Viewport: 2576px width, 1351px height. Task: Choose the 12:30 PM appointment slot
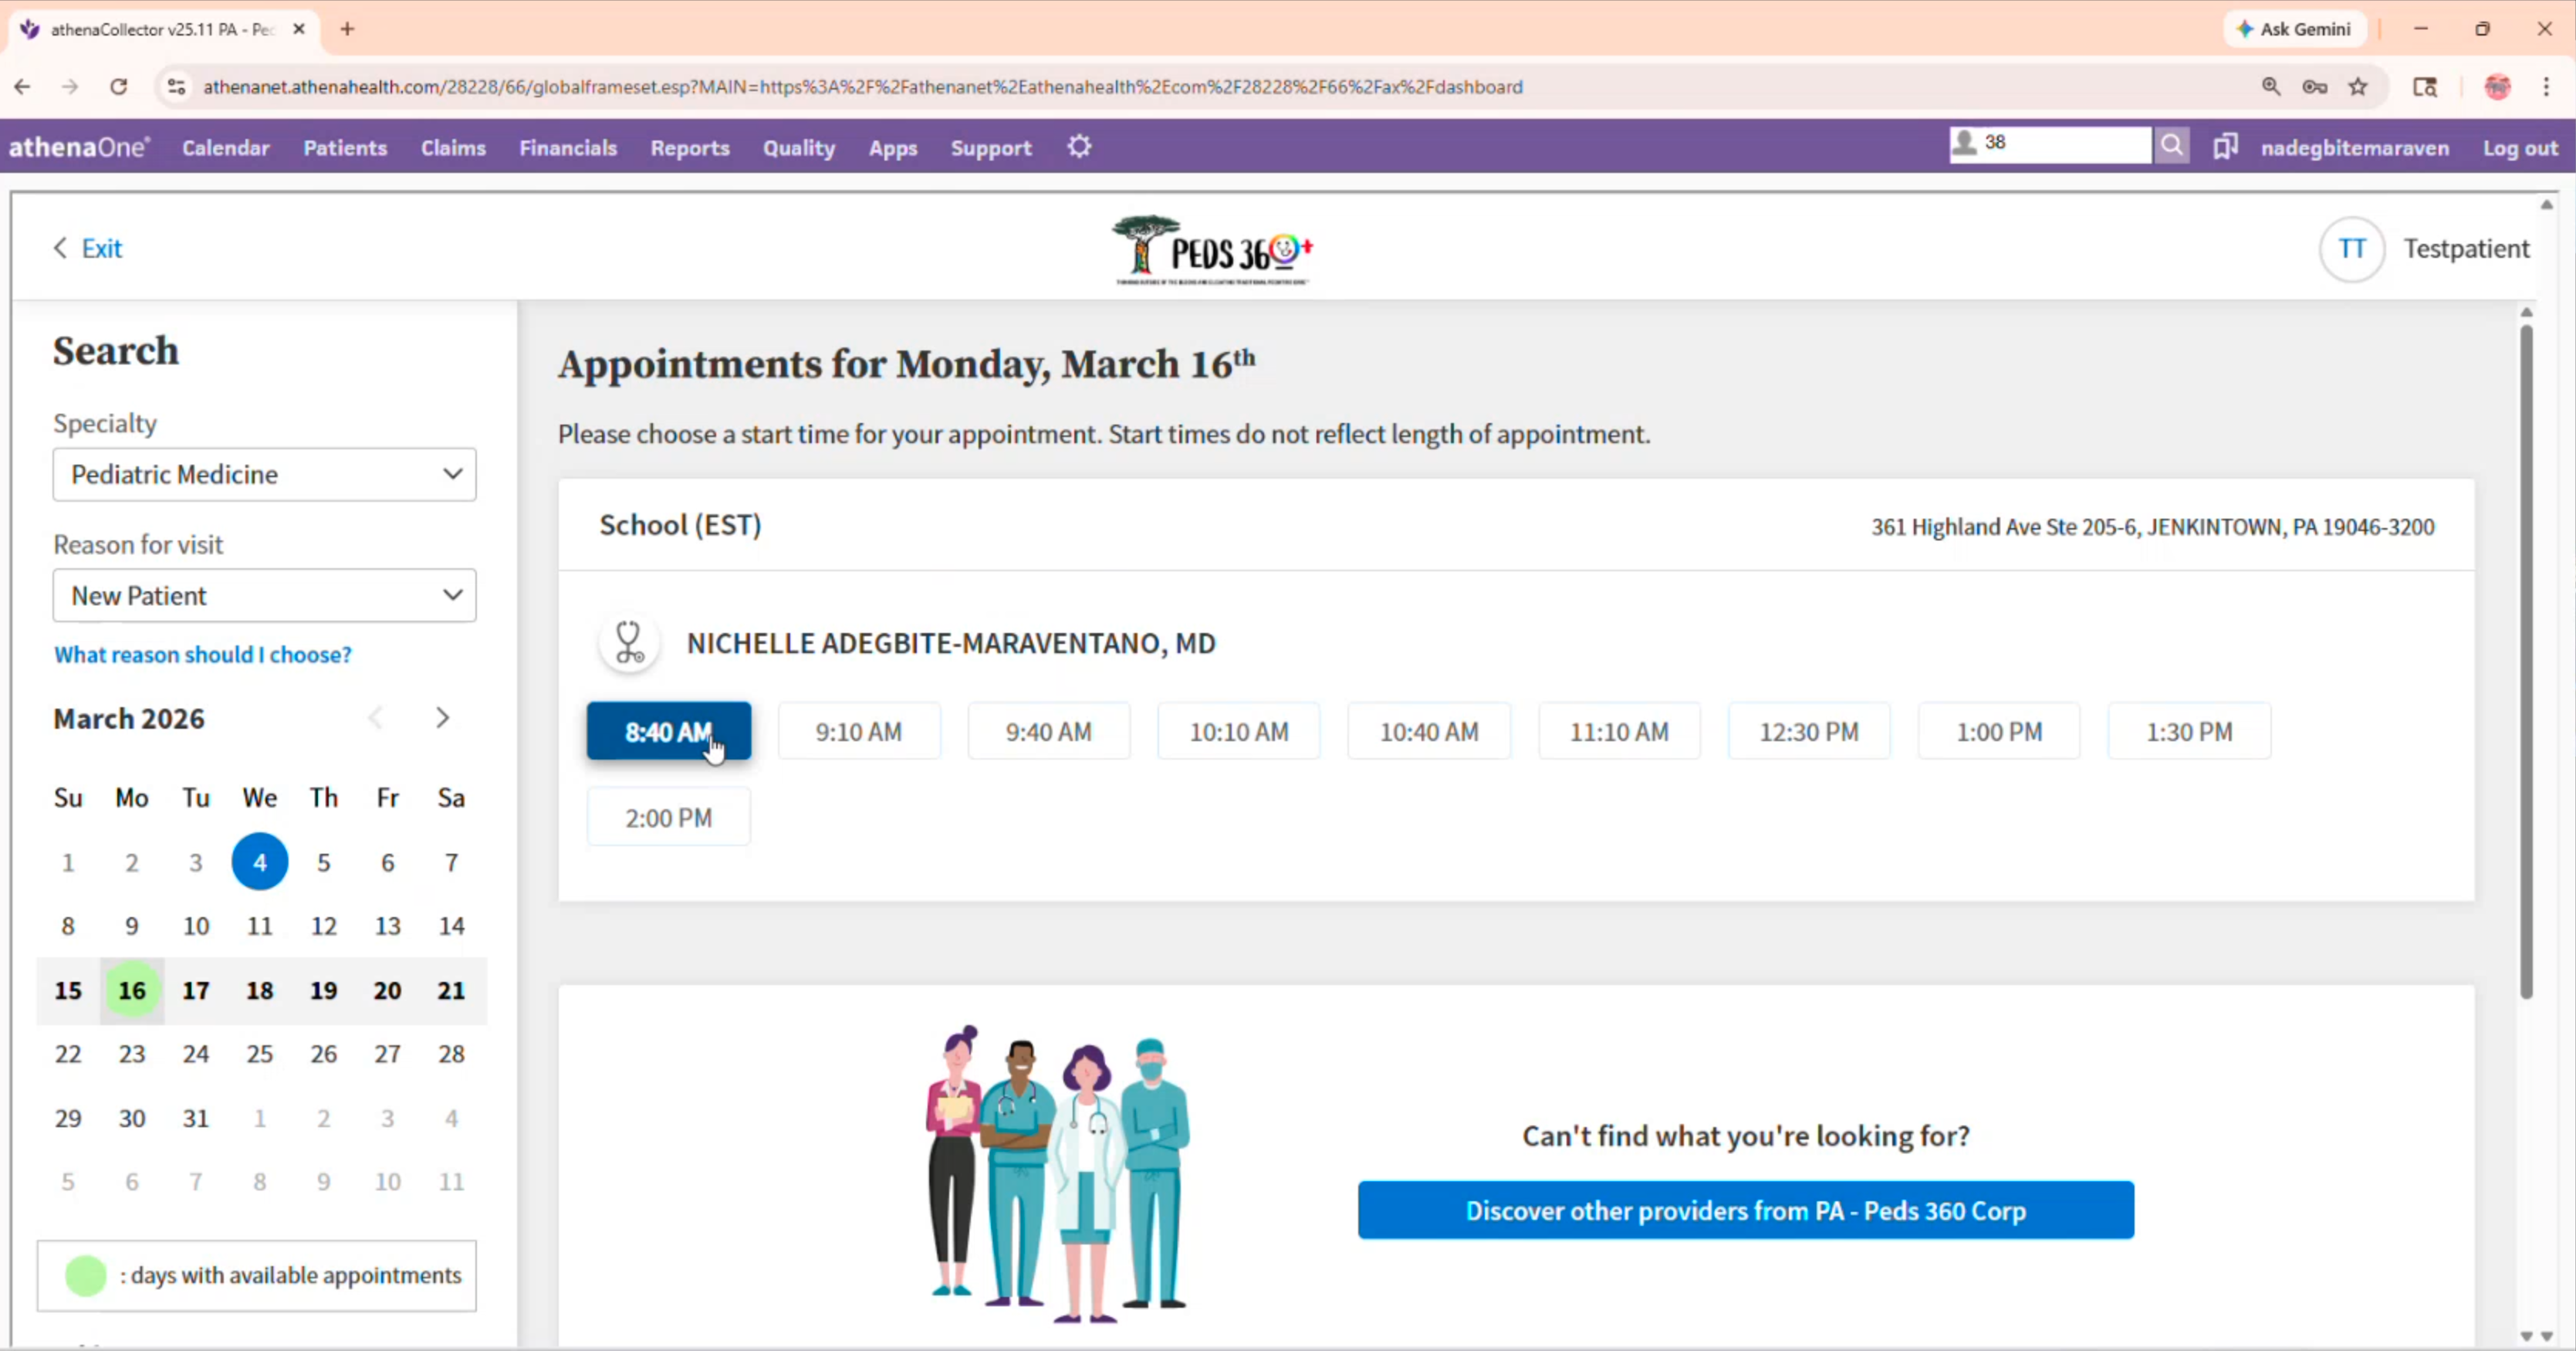tap(1808, 732)
